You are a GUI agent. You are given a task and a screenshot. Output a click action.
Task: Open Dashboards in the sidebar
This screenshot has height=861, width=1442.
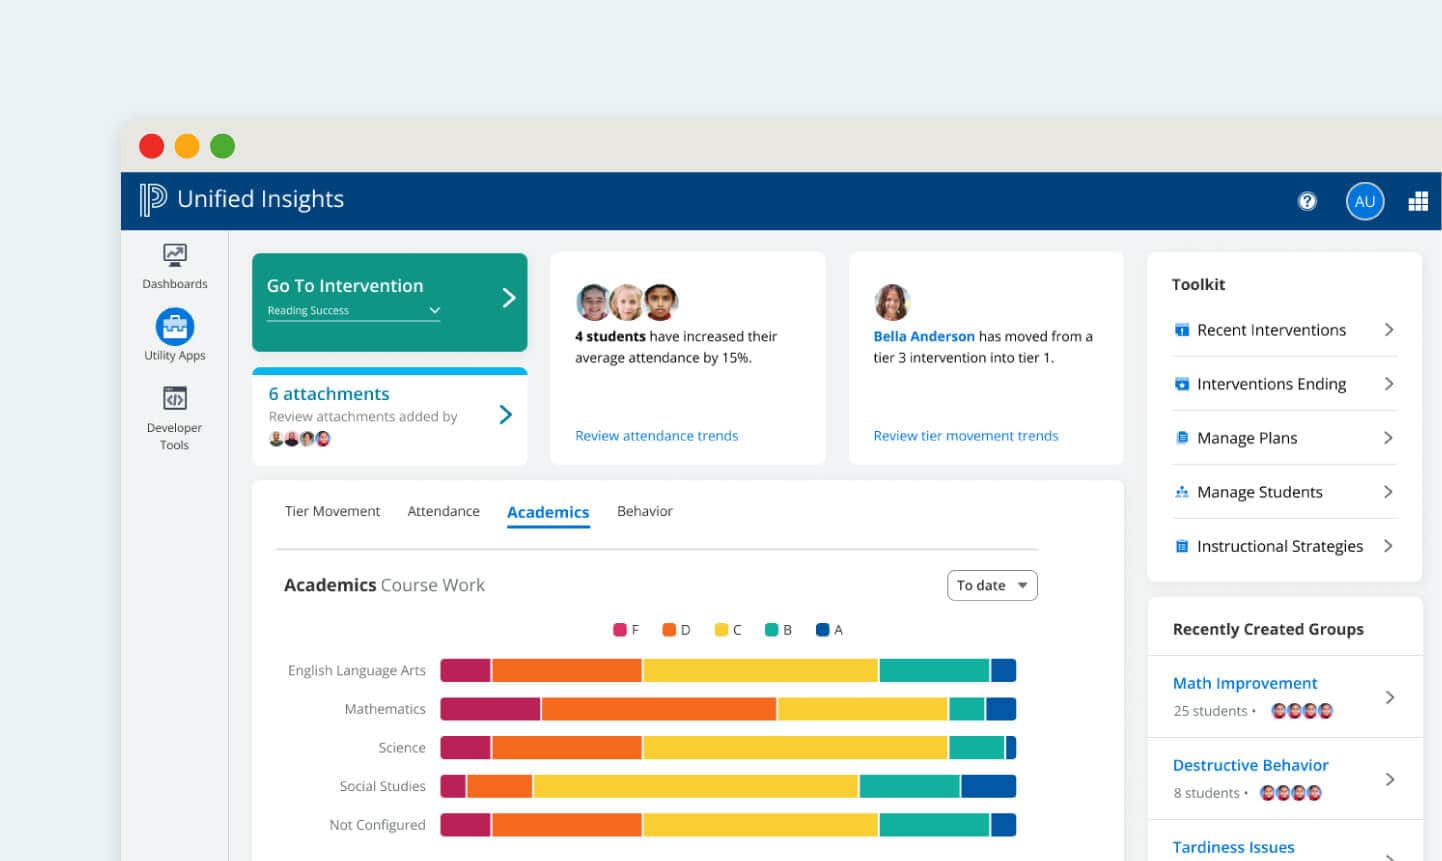[x=175, y=266]
